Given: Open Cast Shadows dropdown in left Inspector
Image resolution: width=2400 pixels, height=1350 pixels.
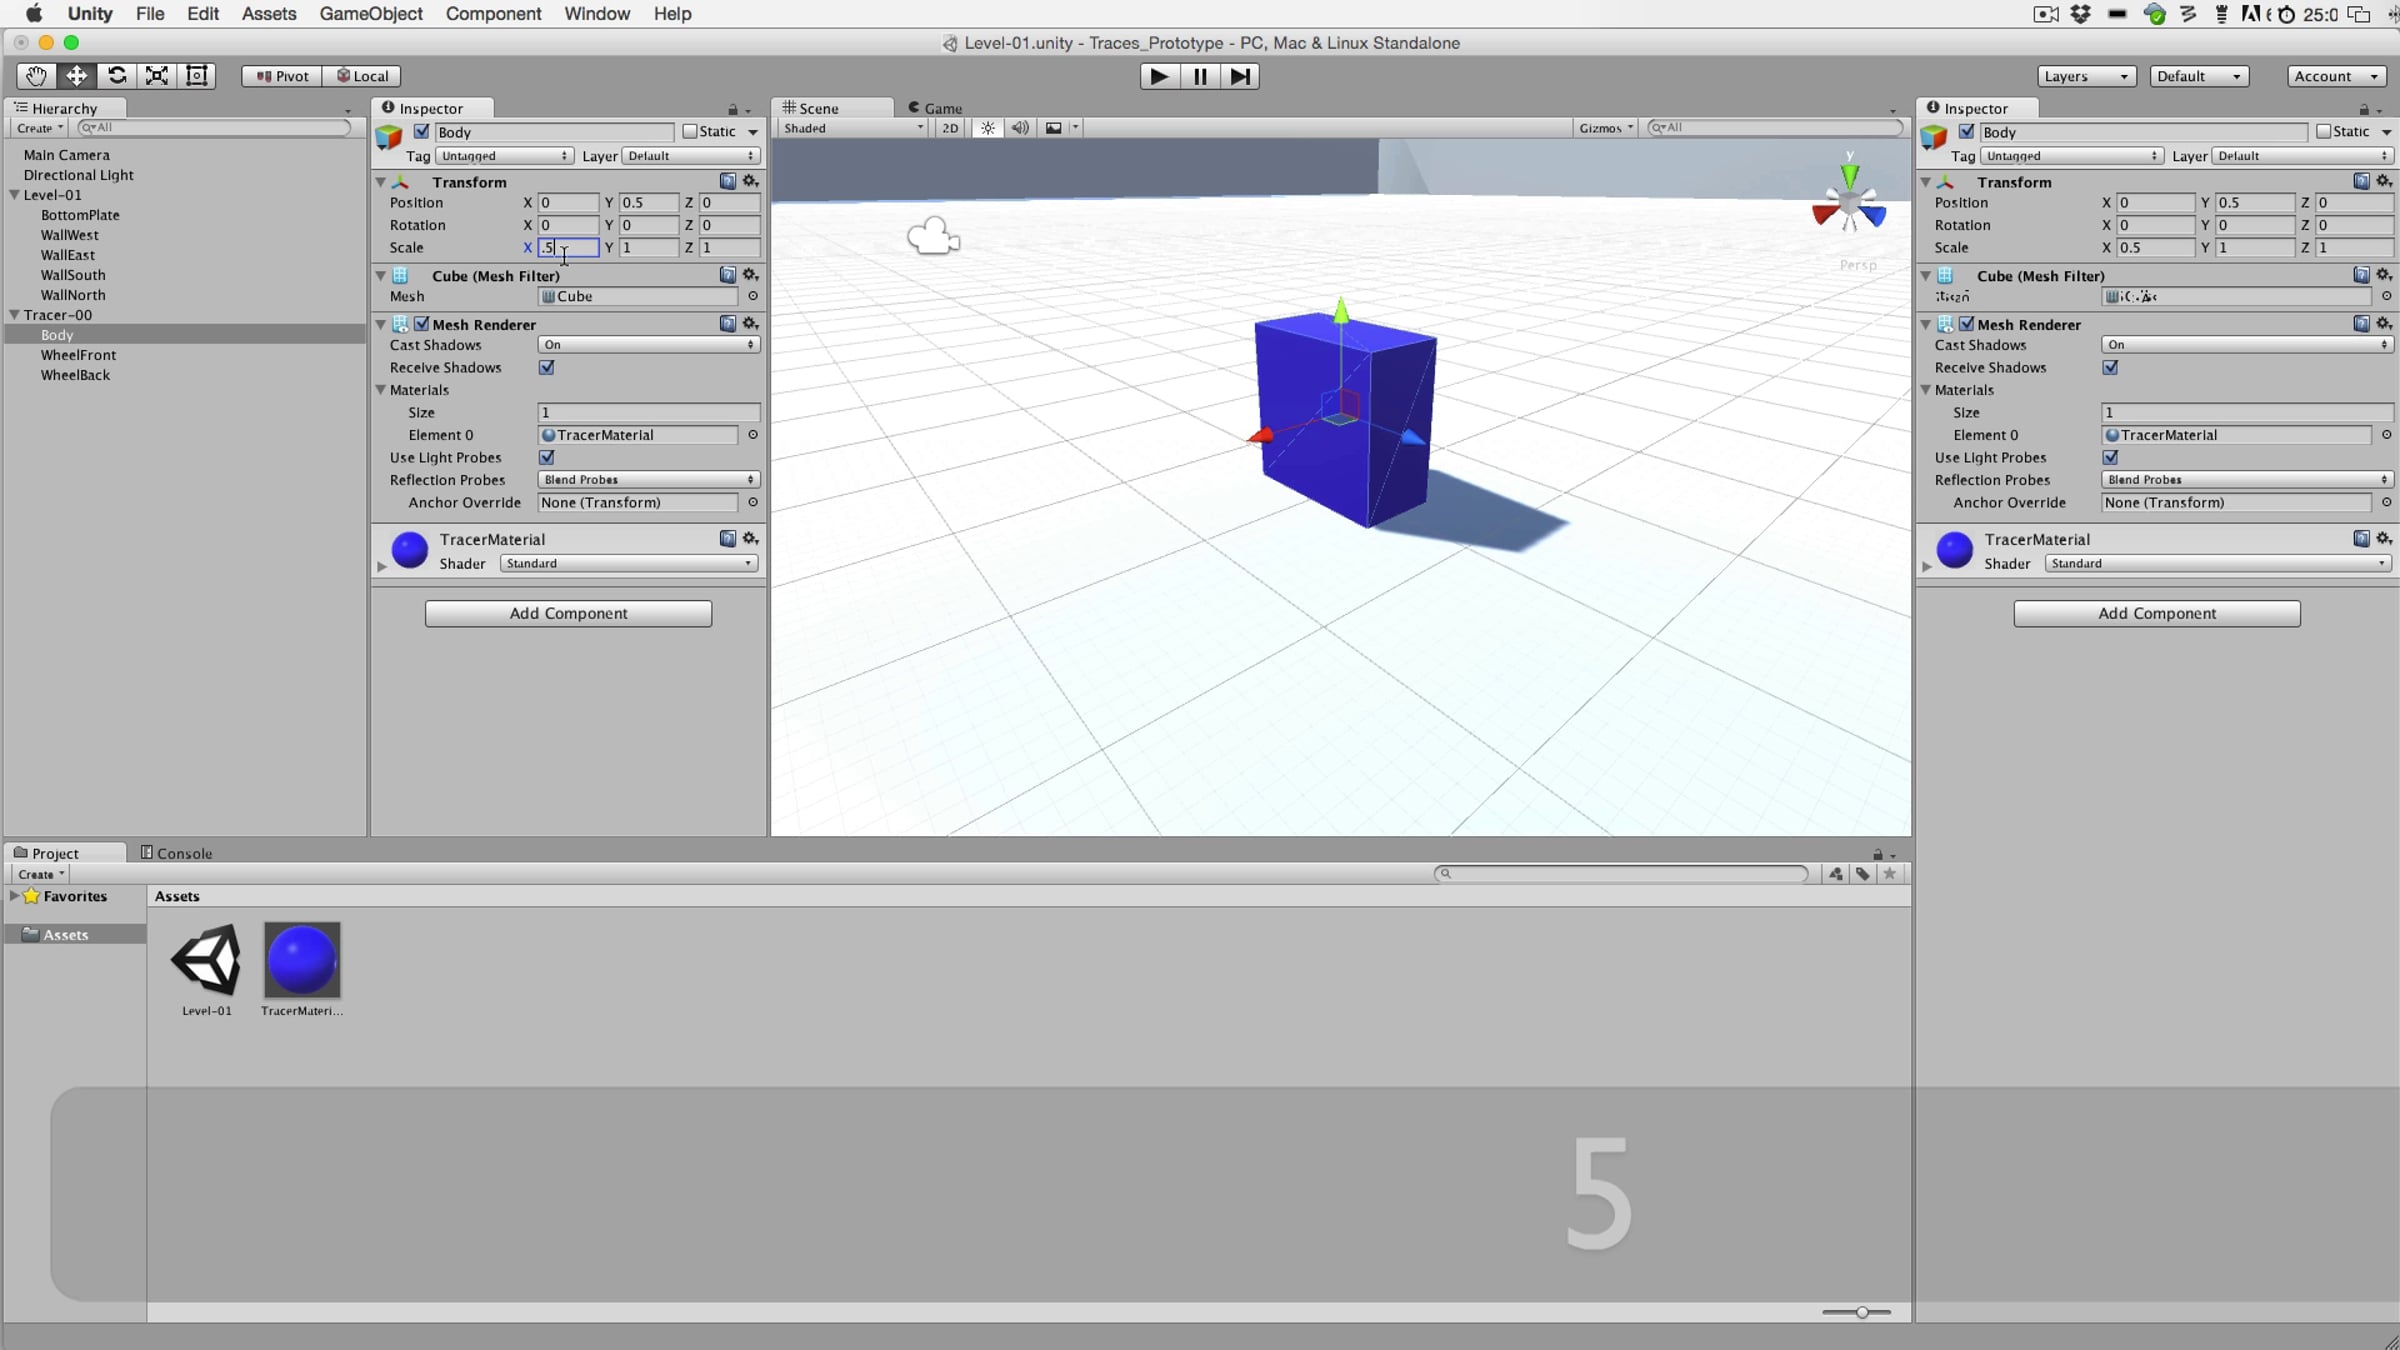Looking at the screenshot, I should 648,344.
